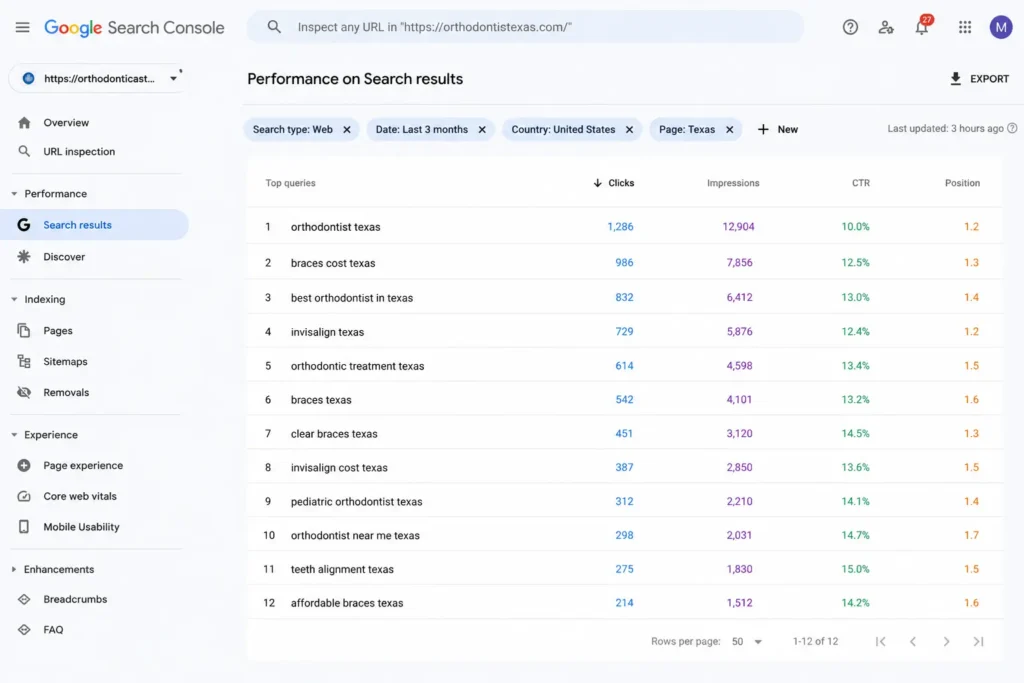Sort by the Position column
This screenshot has height=683, width=1024.
point(962,183)
